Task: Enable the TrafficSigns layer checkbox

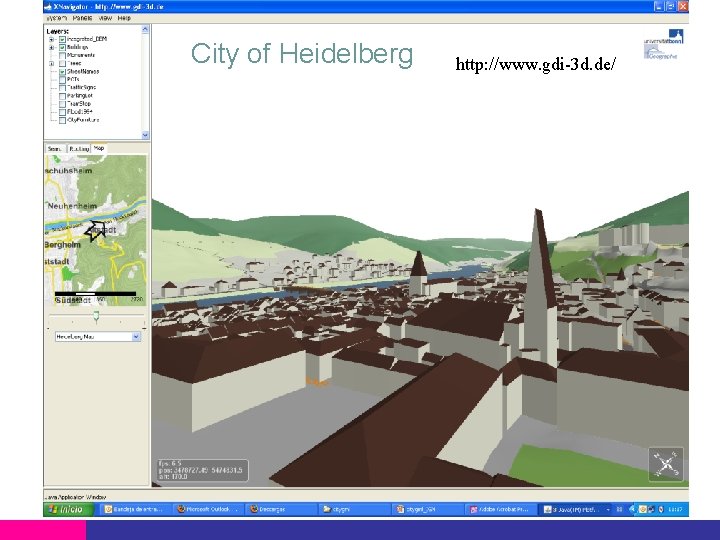Action: pyautogui.click(x=62, y=88)
